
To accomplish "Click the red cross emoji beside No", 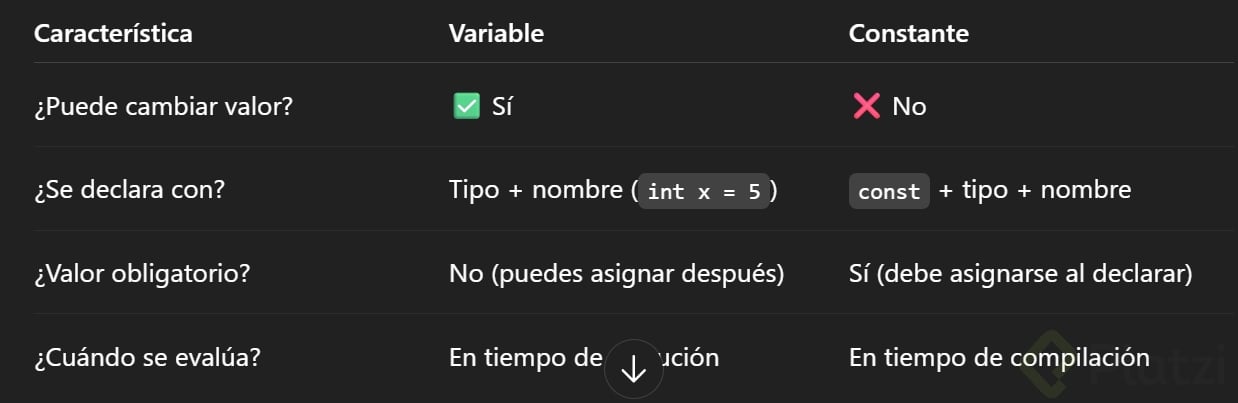I will 866,106.
